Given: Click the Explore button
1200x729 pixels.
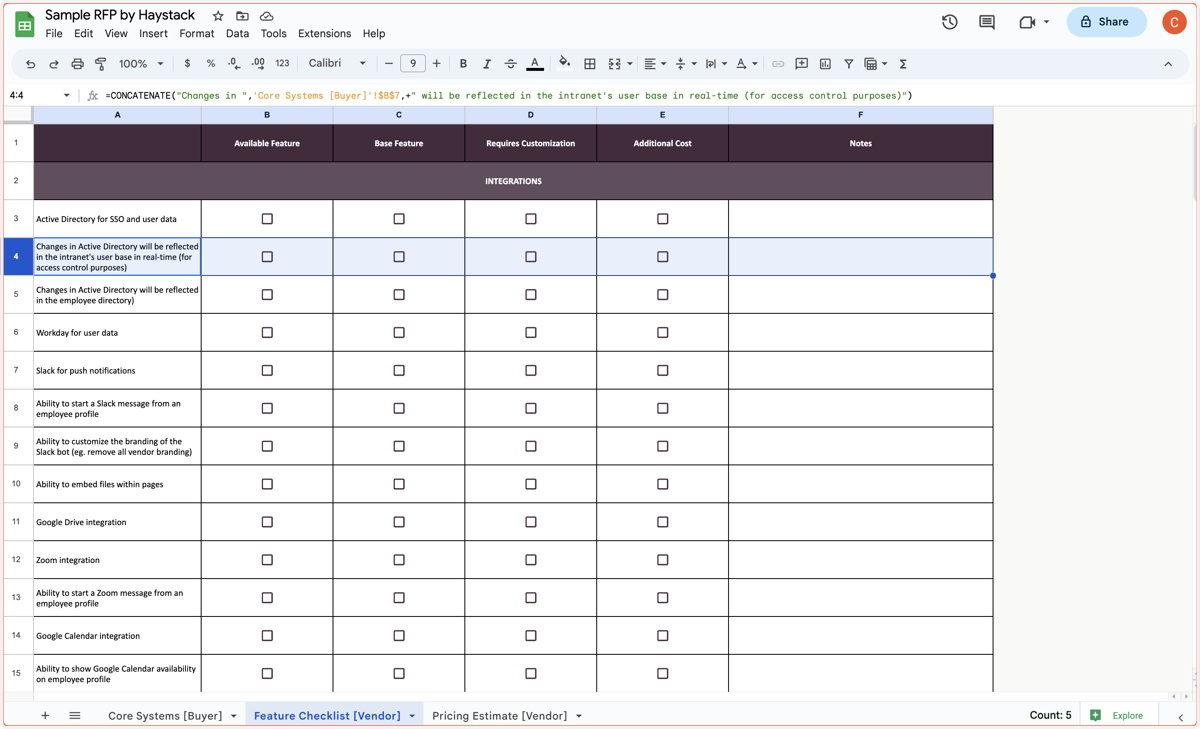Looking at the screenshot, I should (1117, 716).
